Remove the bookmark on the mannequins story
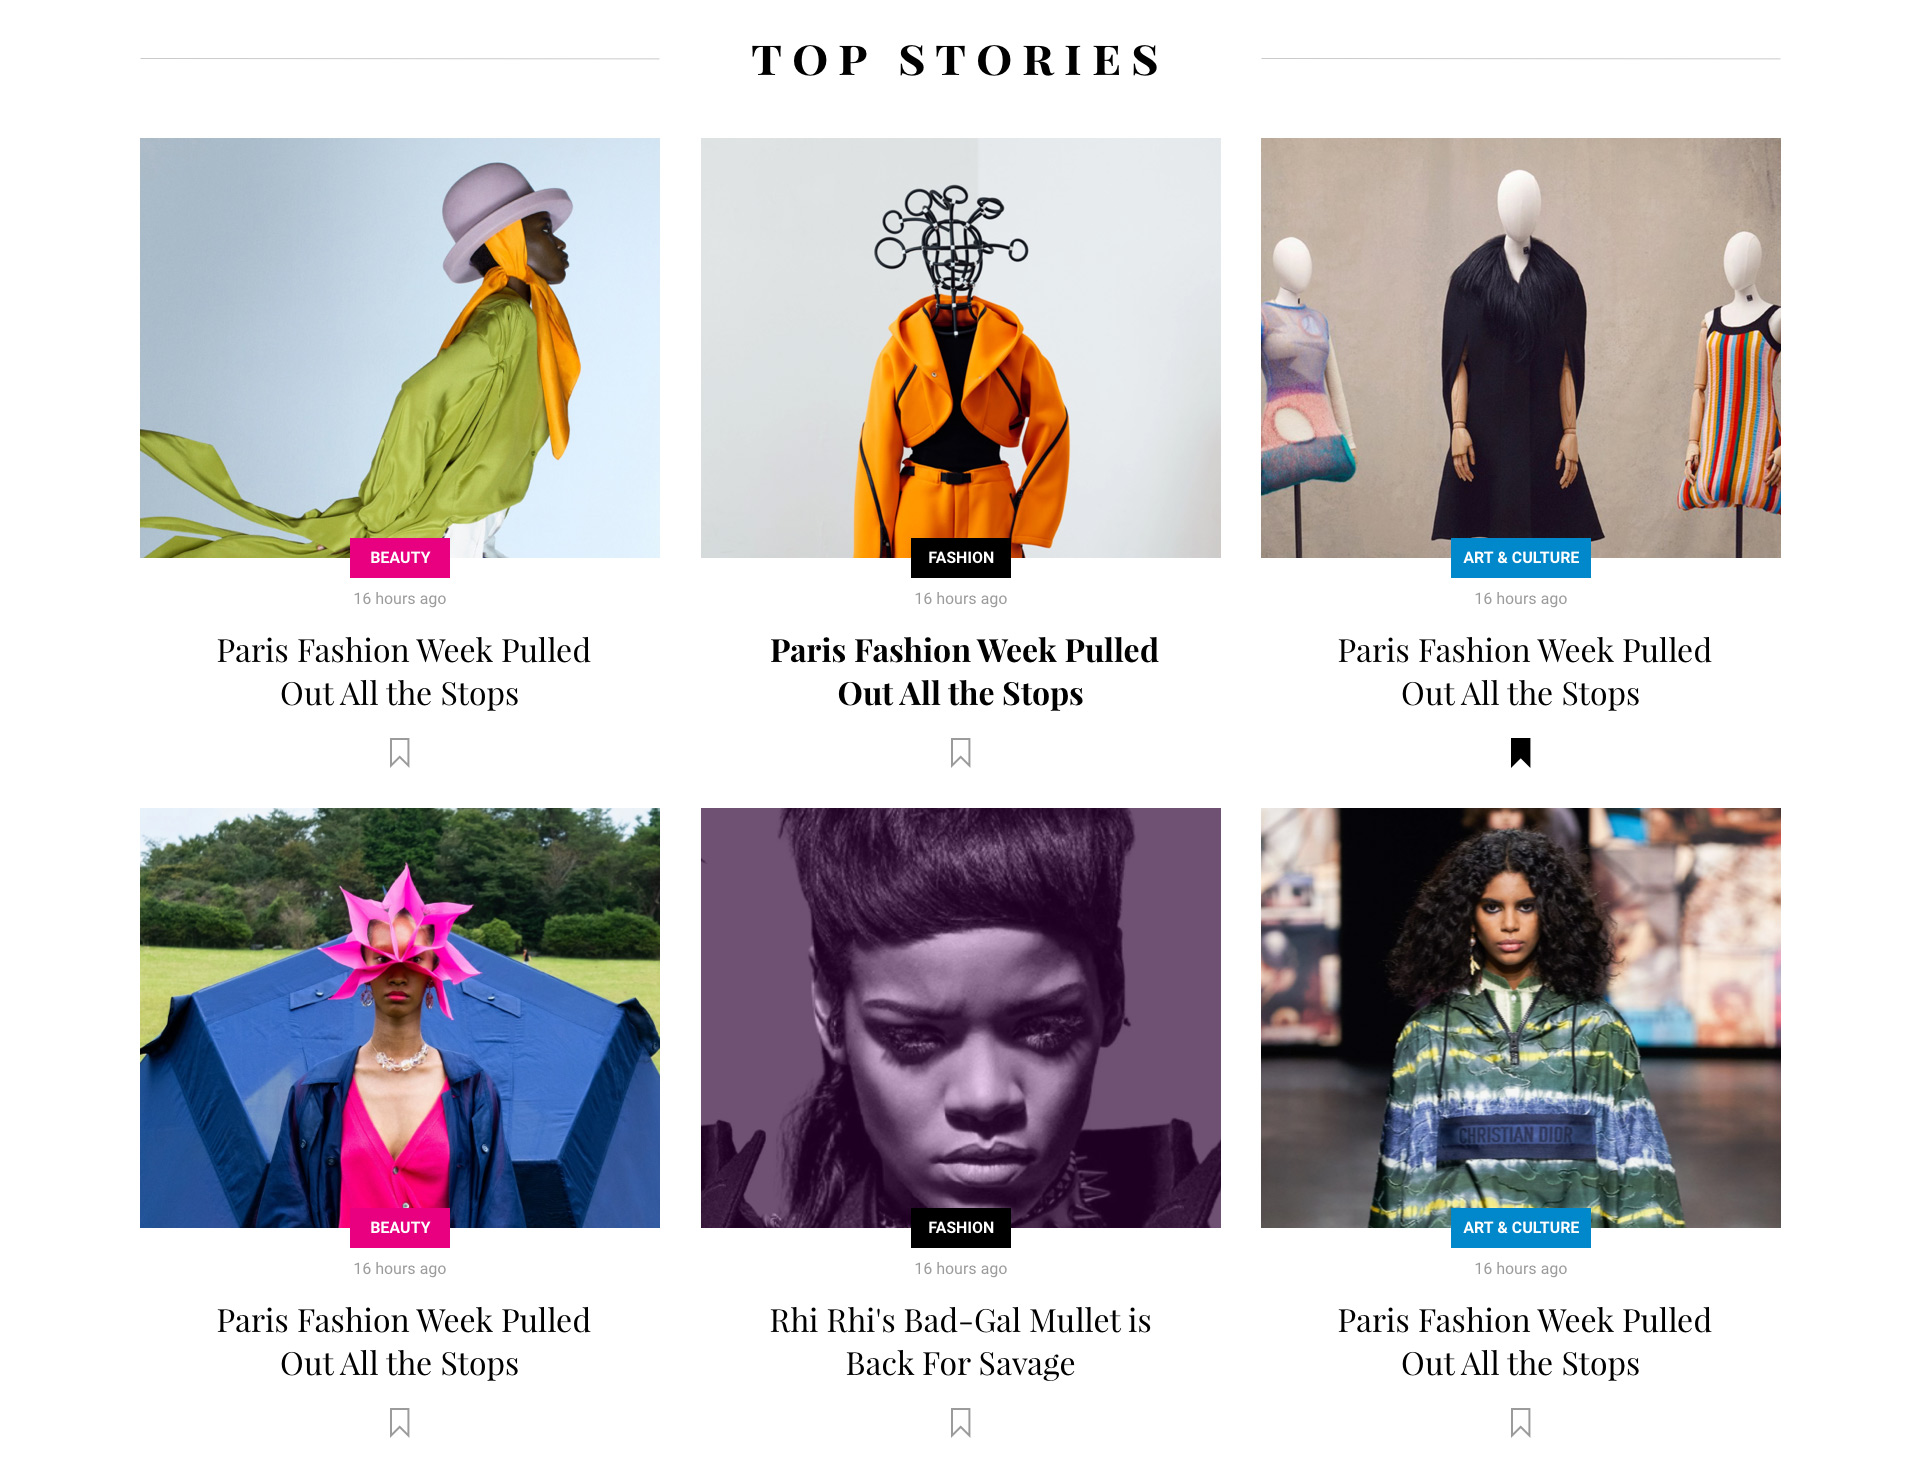Viewport: 1920px width, 1479px height. (1520, 752)
